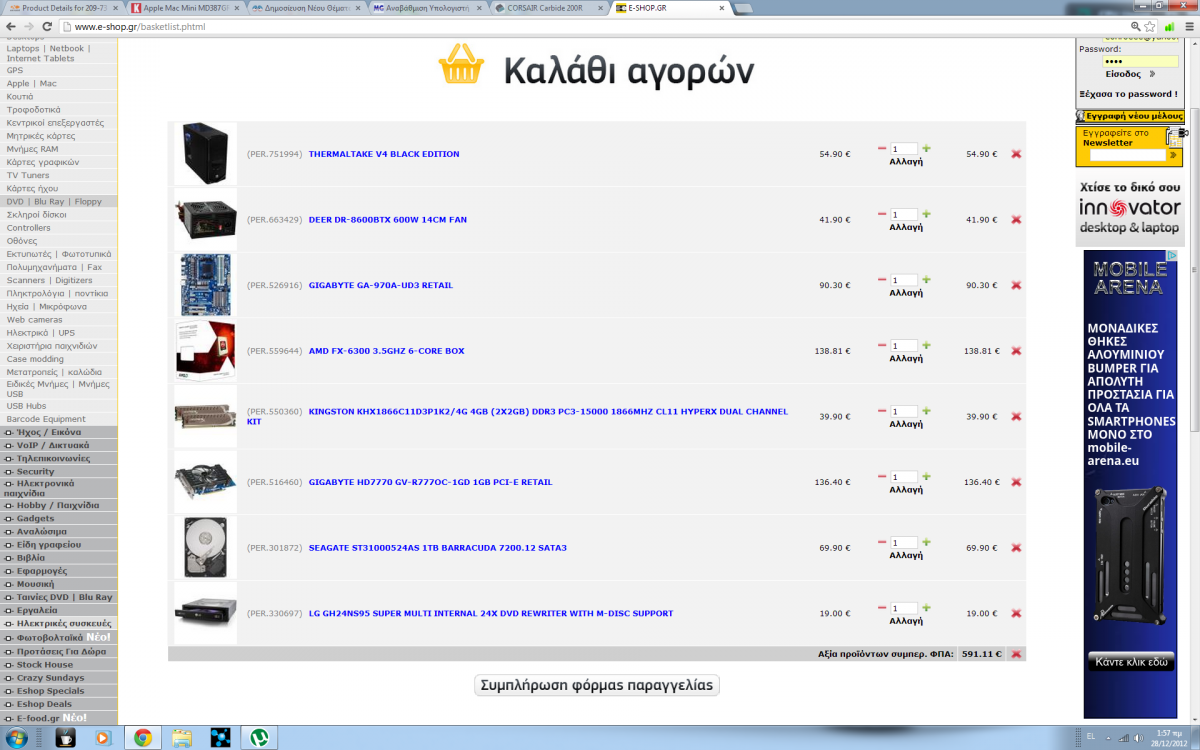The image size is (1200, 750).
Task: Expand Αναλώσιμα sidebar category
Action: pyautogui.click(x=59, y=531)
